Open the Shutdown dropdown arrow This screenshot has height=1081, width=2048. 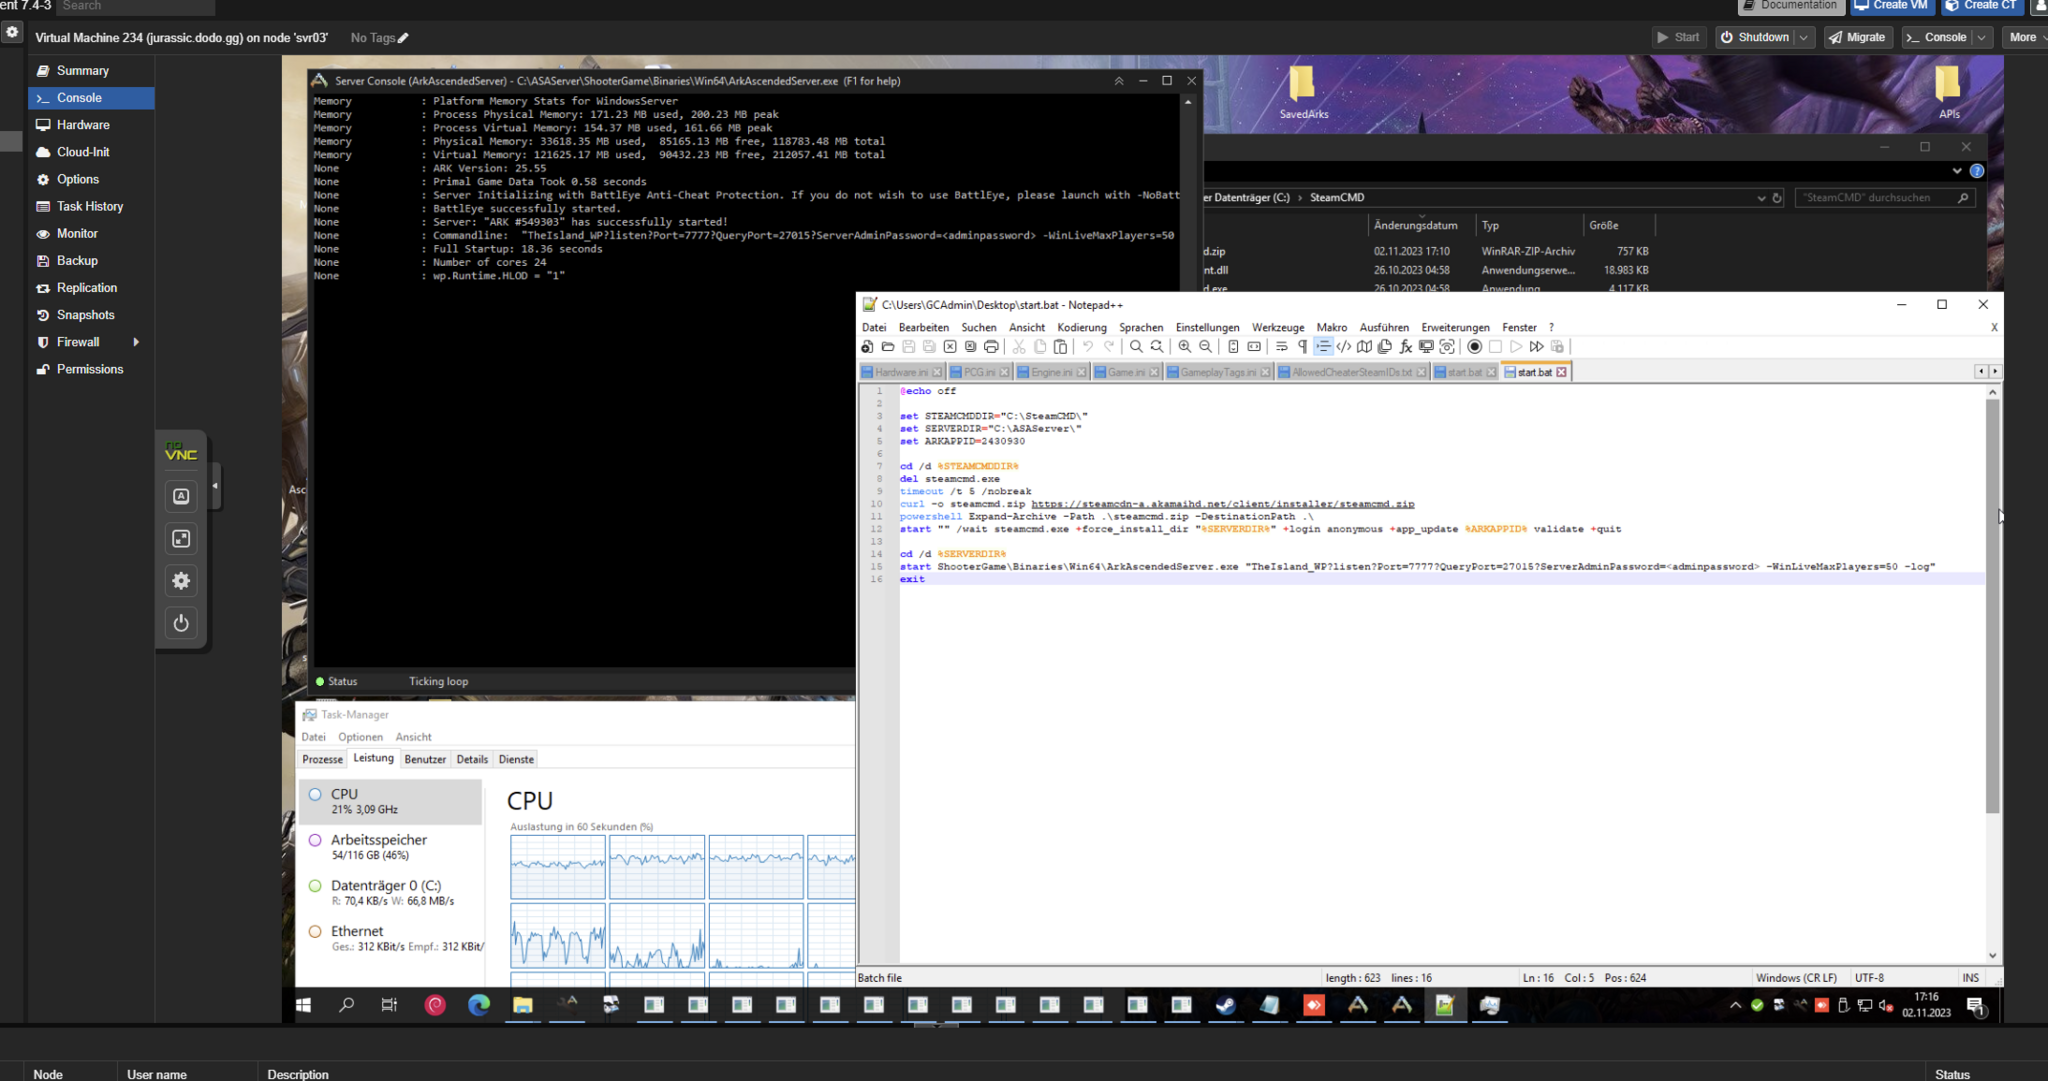coord(1805,37)
